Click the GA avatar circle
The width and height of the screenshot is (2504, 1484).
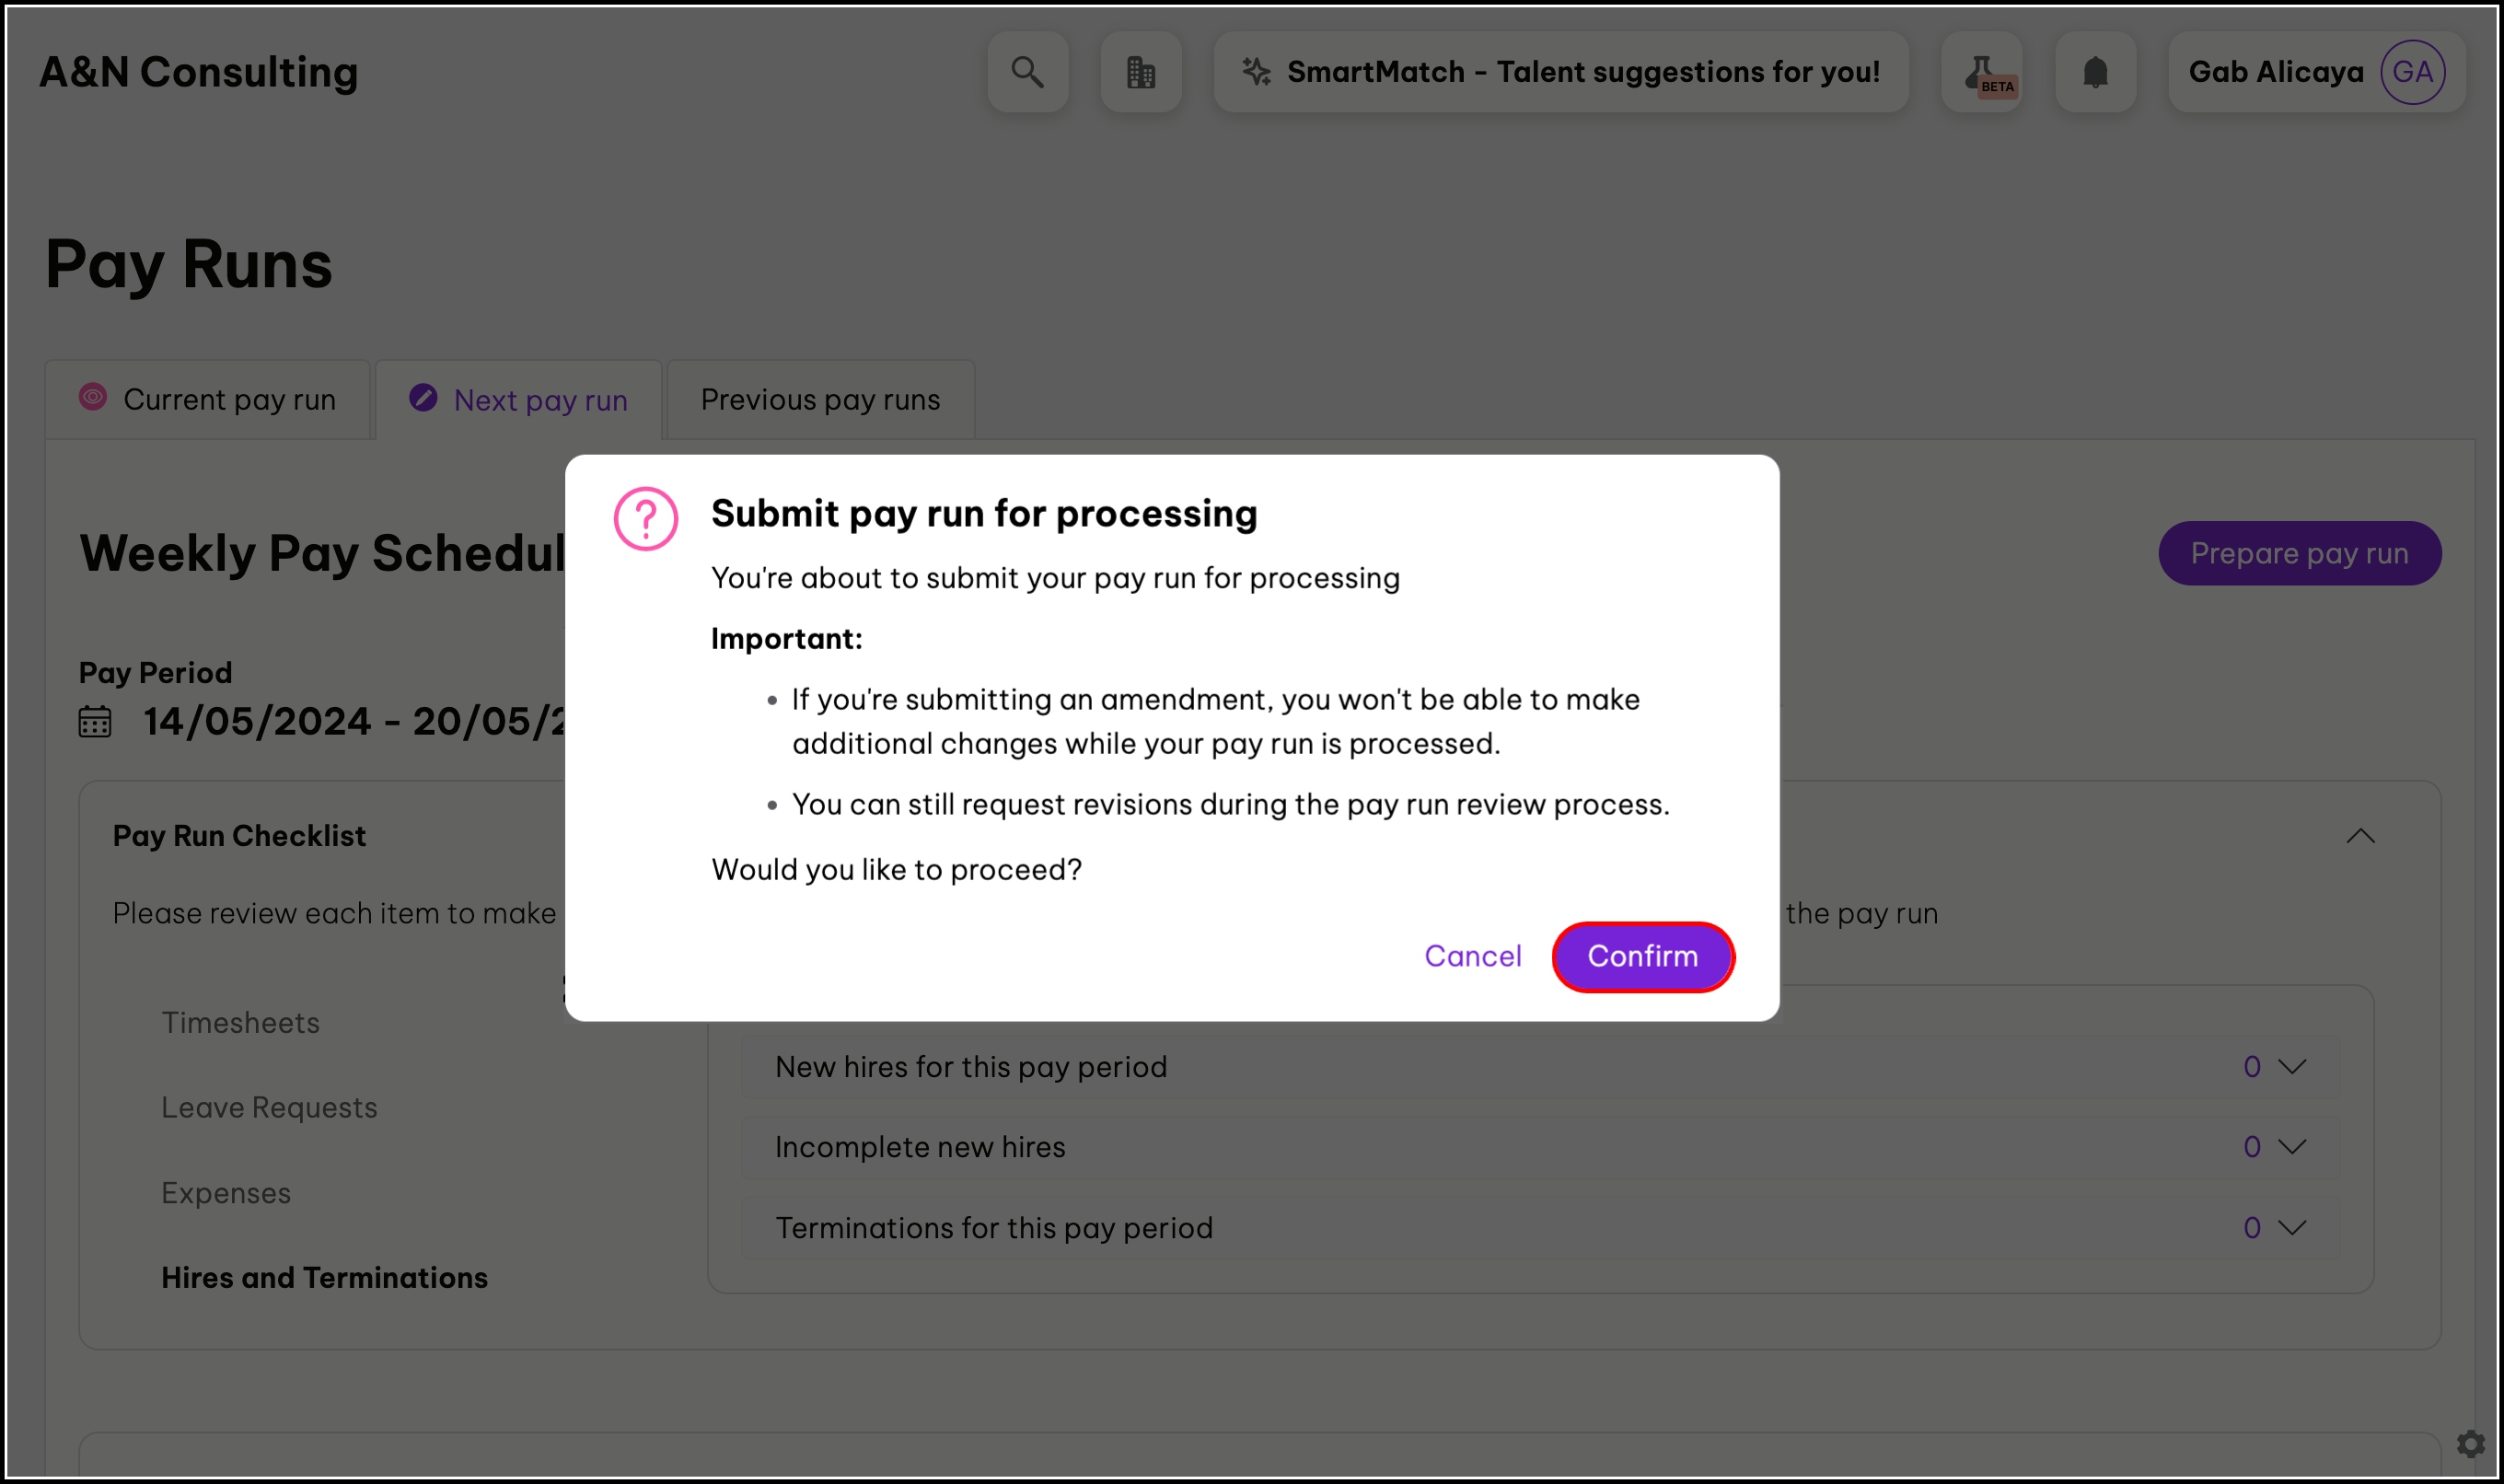[2412, 72]
